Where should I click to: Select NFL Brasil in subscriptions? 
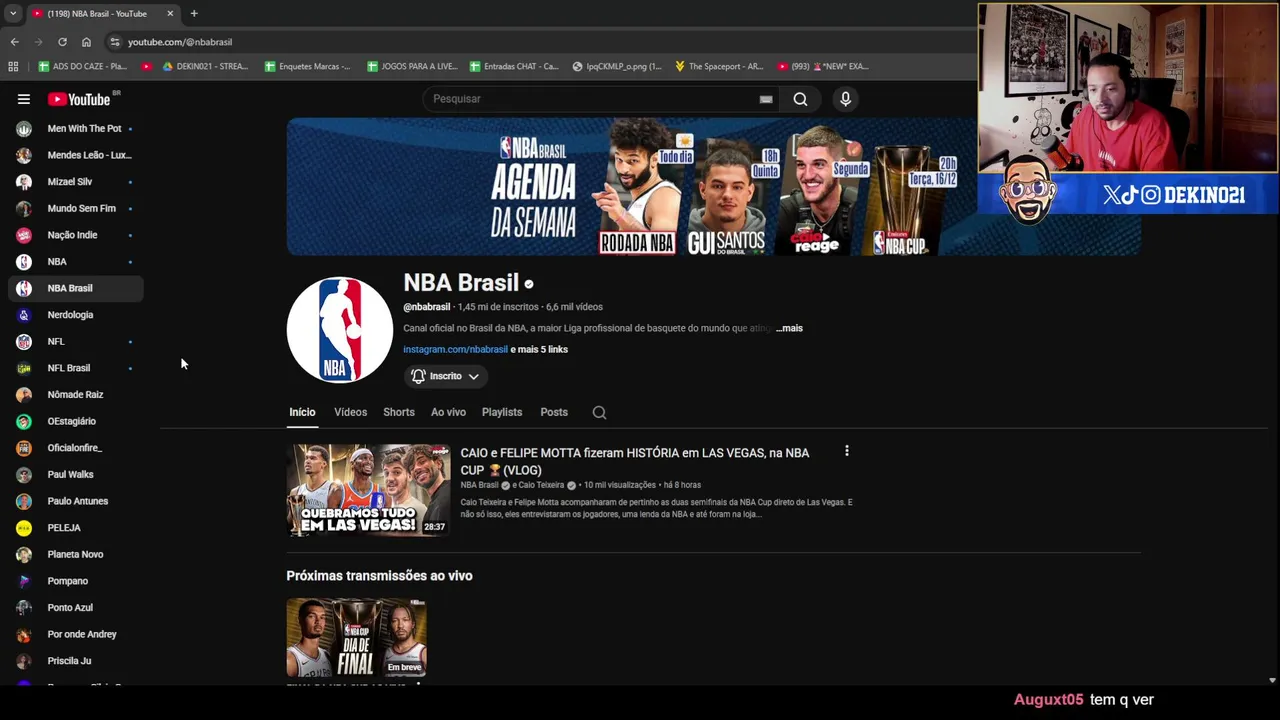(x=76, y=368)
